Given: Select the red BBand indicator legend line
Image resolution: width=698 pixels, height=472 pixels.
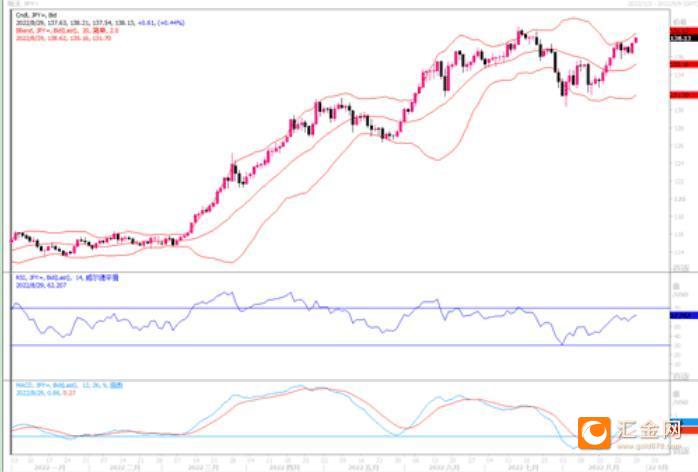Looking at the screenshot, I should pos(67,30).
